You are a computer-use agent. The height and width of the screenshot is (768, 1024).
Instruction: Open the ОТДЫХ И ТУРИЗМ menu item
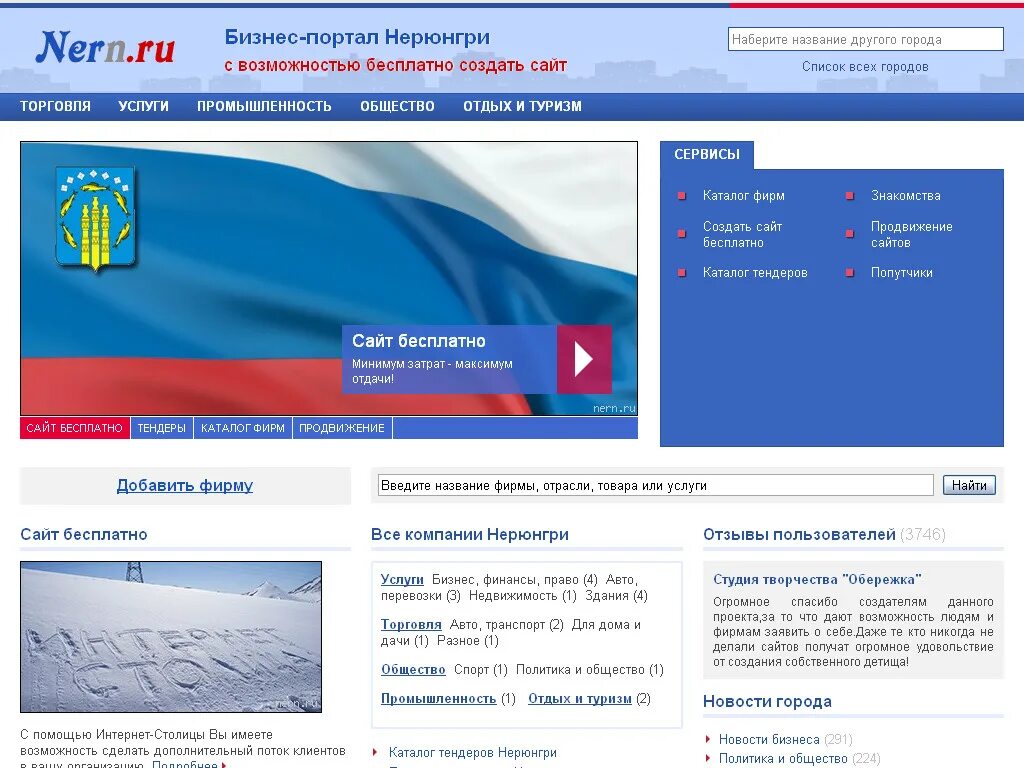(x=522, y=106)
